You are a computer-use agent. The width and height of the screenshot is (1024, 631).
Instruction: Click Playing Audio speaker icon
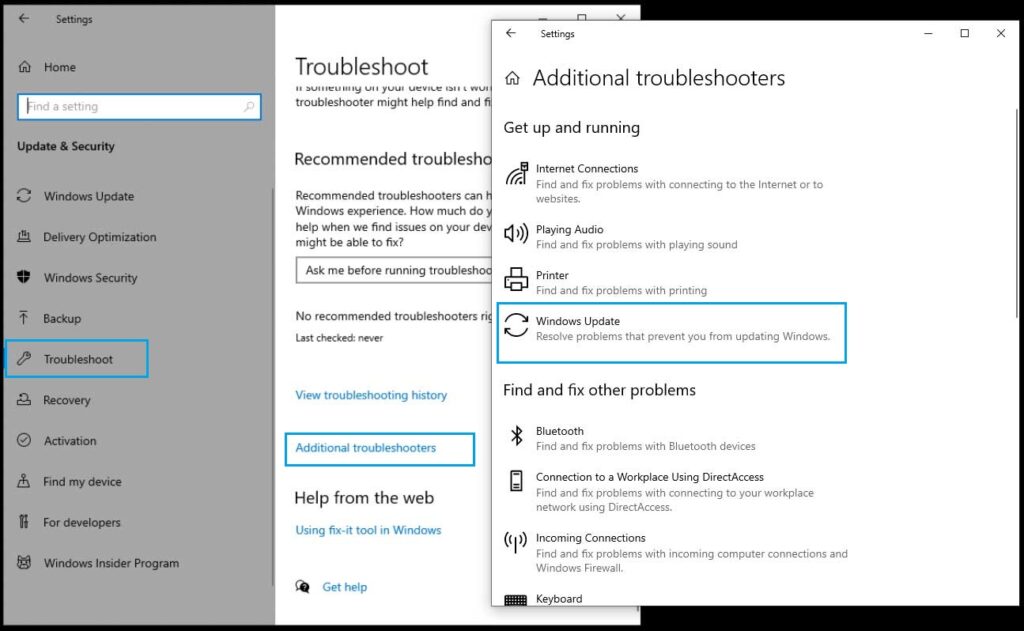coord(516,233)
